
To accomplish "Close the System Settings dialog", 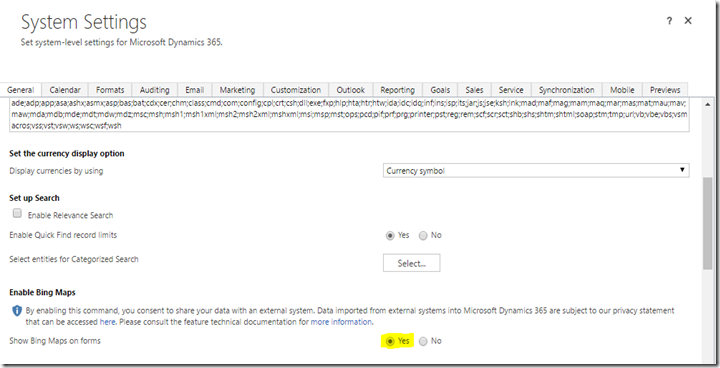I will [x=688, y=20].
